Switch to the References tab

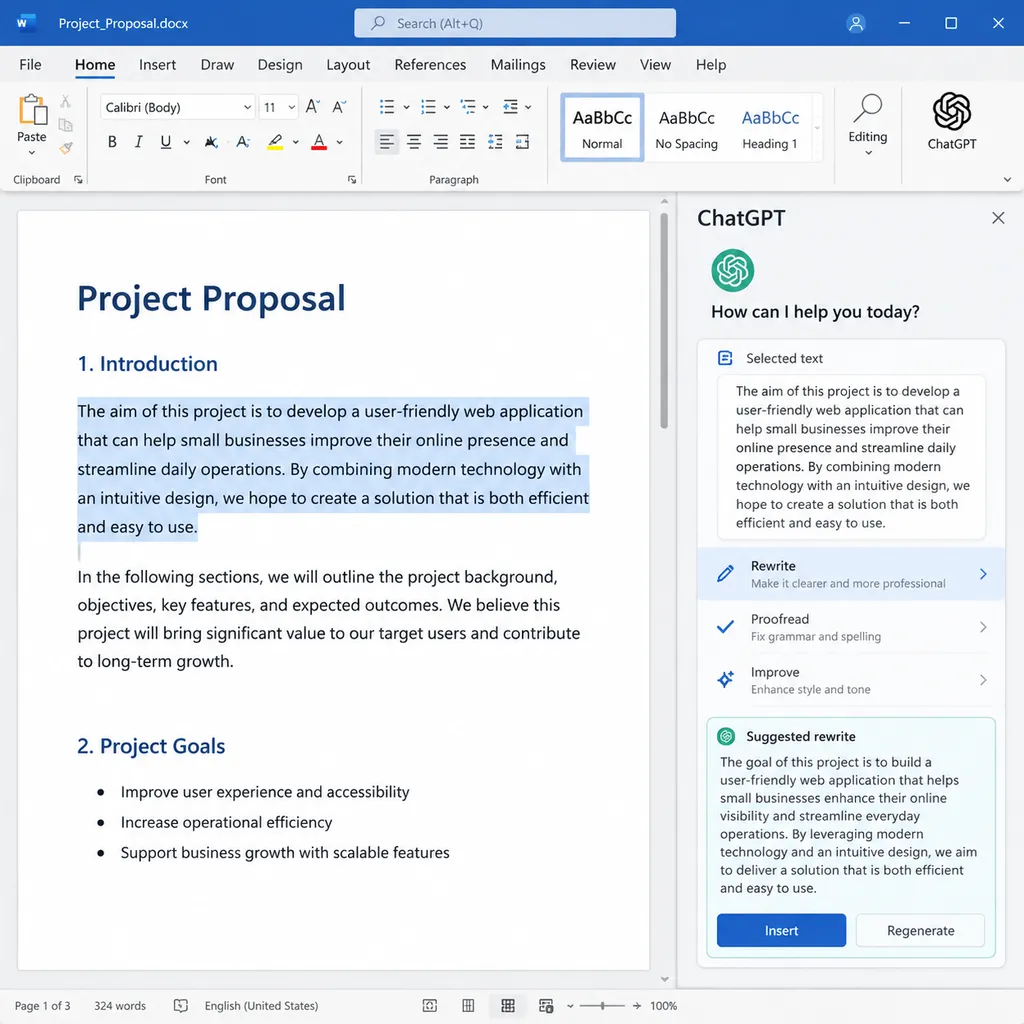coord(430,65)
